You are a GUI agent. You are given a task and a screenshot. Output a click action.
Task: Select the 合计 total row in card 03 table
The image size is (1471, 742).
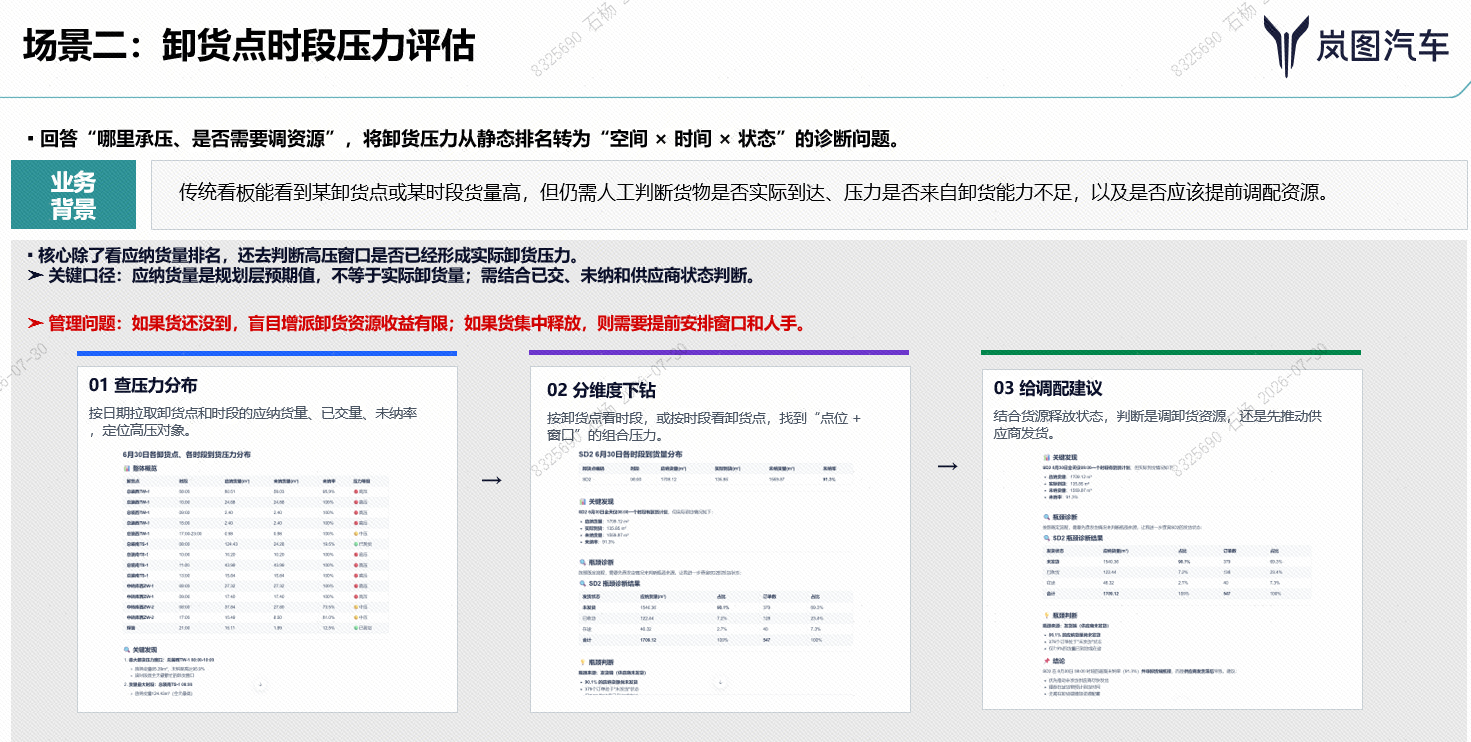1178,593
